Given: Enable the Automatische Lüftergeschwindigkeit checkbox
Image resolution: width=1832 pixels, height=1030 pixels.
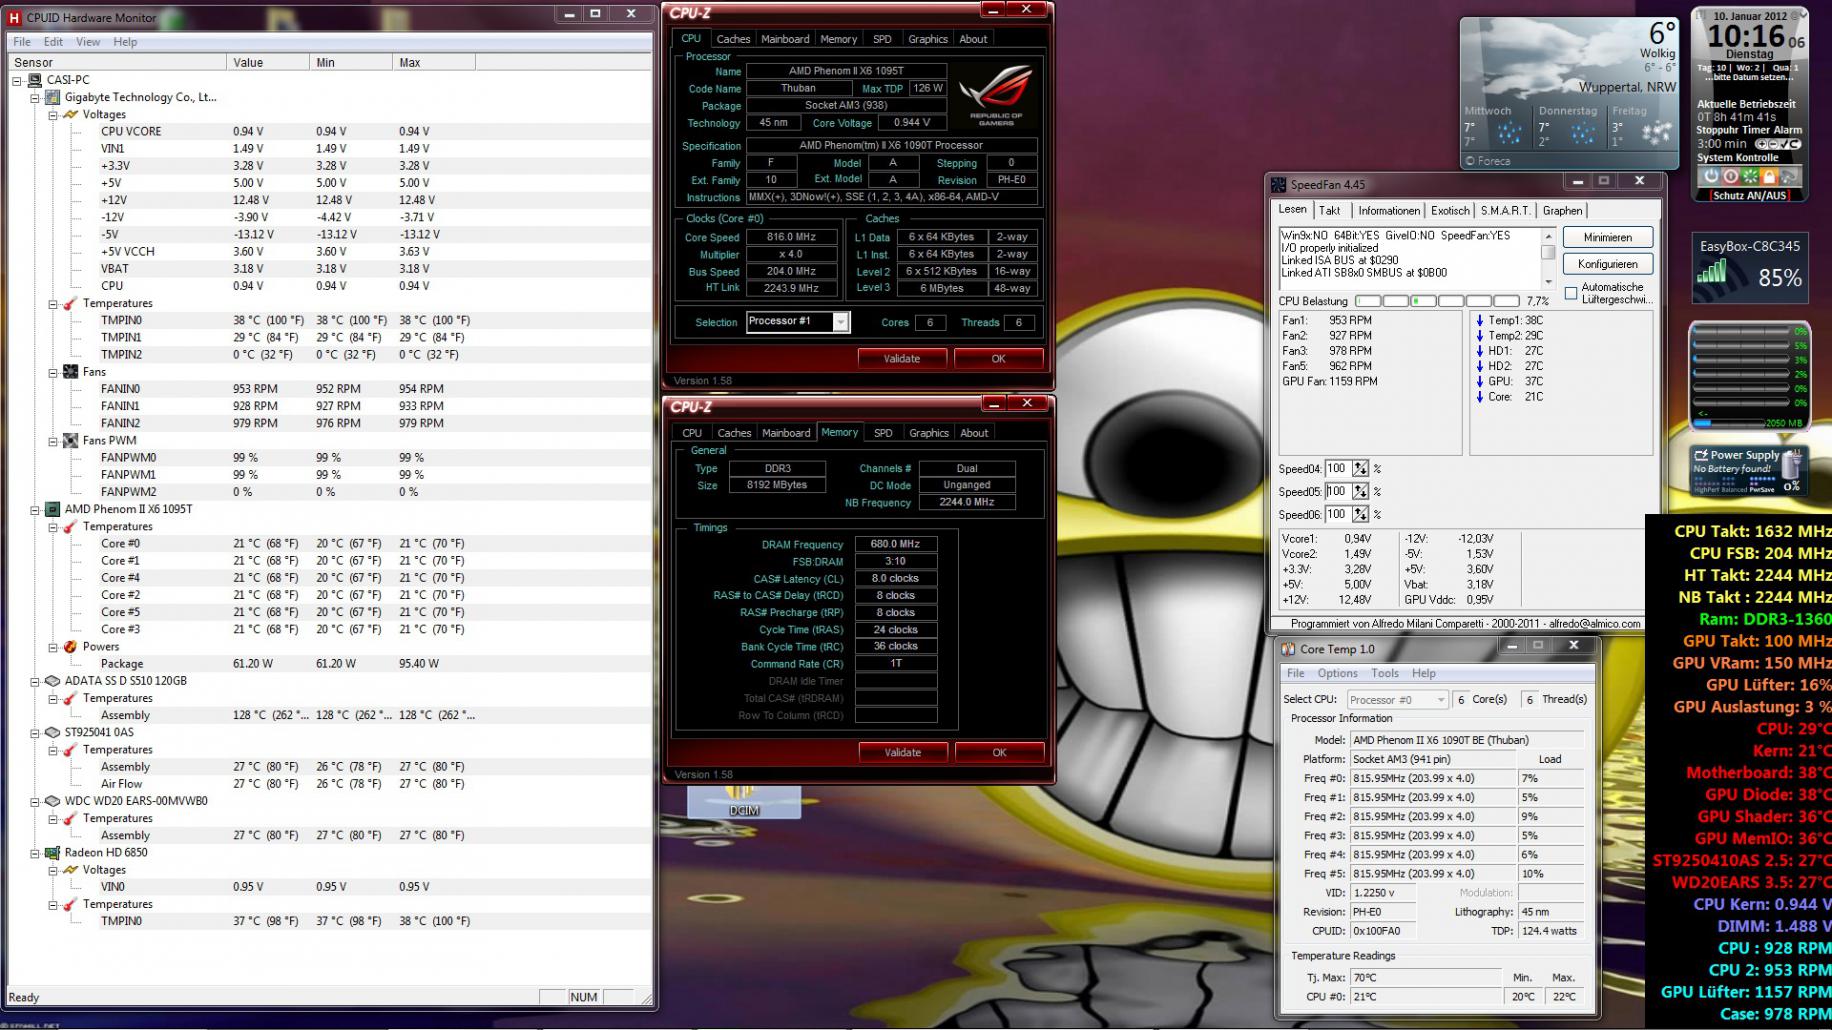Looking at the screenshot, I should [x=1571, y=293].
